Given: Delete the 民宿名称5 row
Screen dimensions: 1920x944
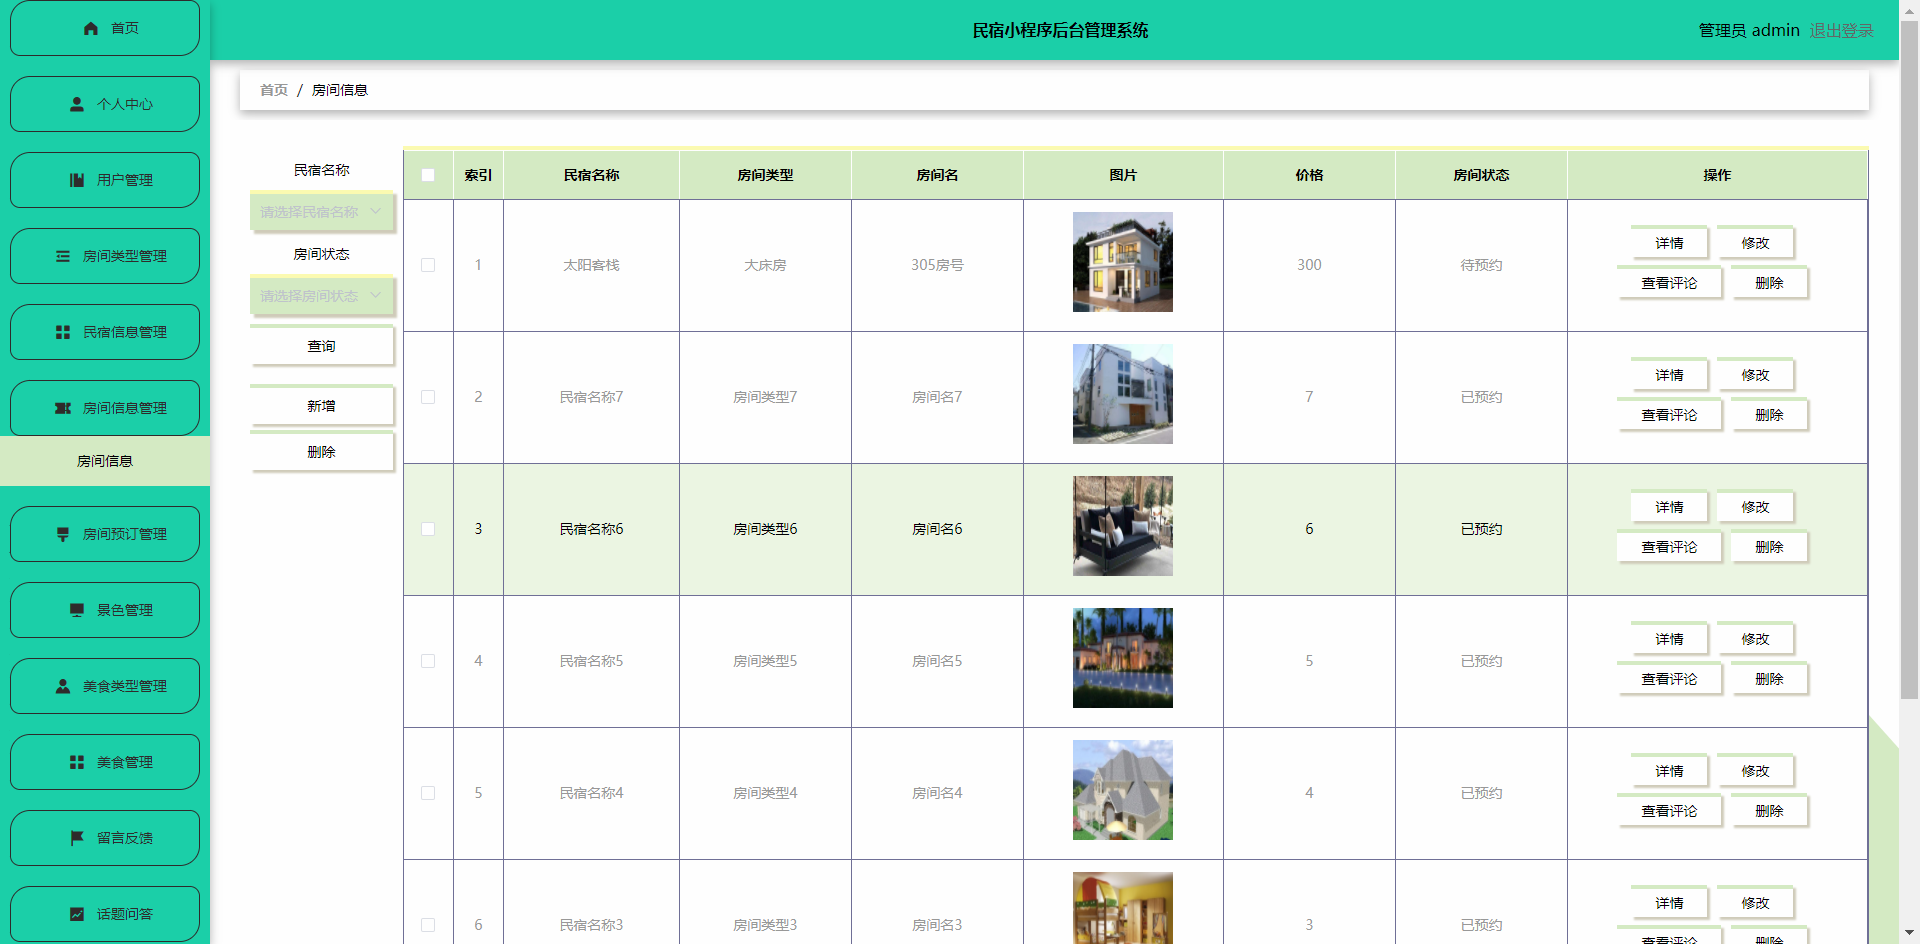Looking at the screenshot, I should [x=1769, y=679].
